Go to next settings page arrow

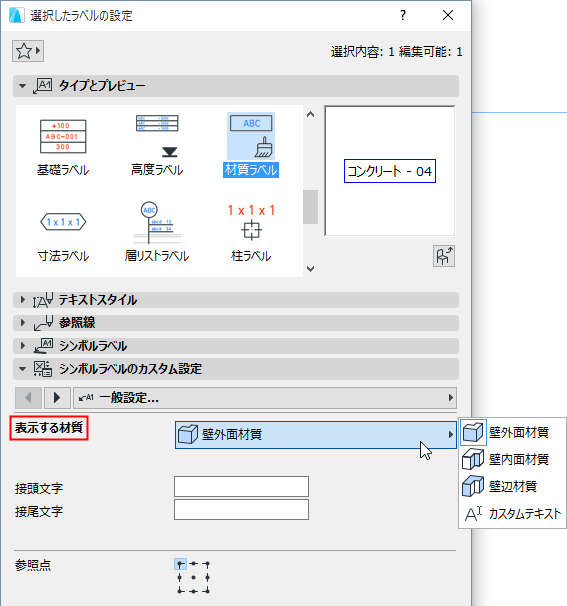click(57, 398)
